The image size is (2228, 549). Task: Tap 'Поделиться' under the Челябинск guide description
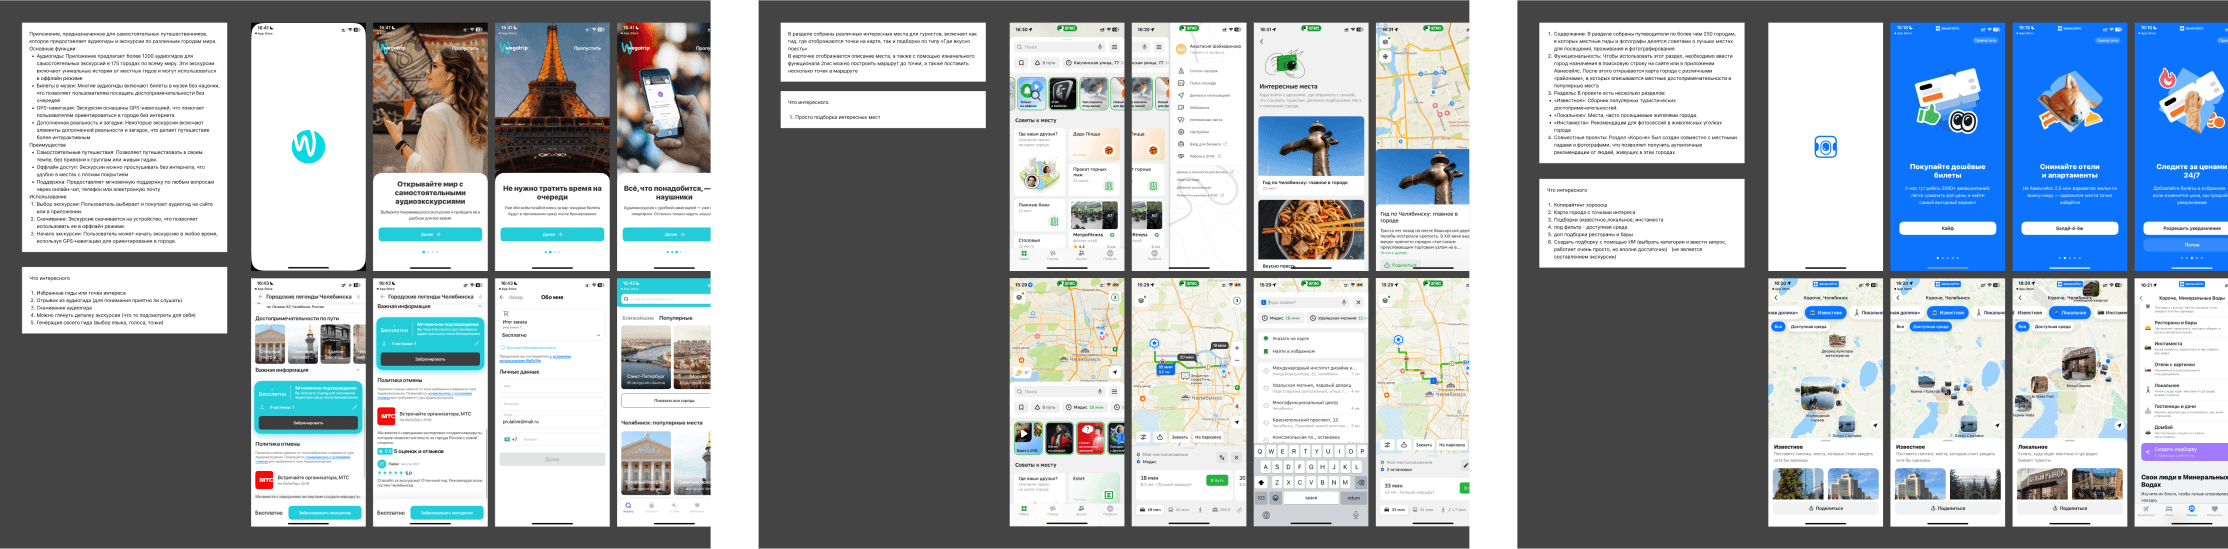(x=1400, y=265)
